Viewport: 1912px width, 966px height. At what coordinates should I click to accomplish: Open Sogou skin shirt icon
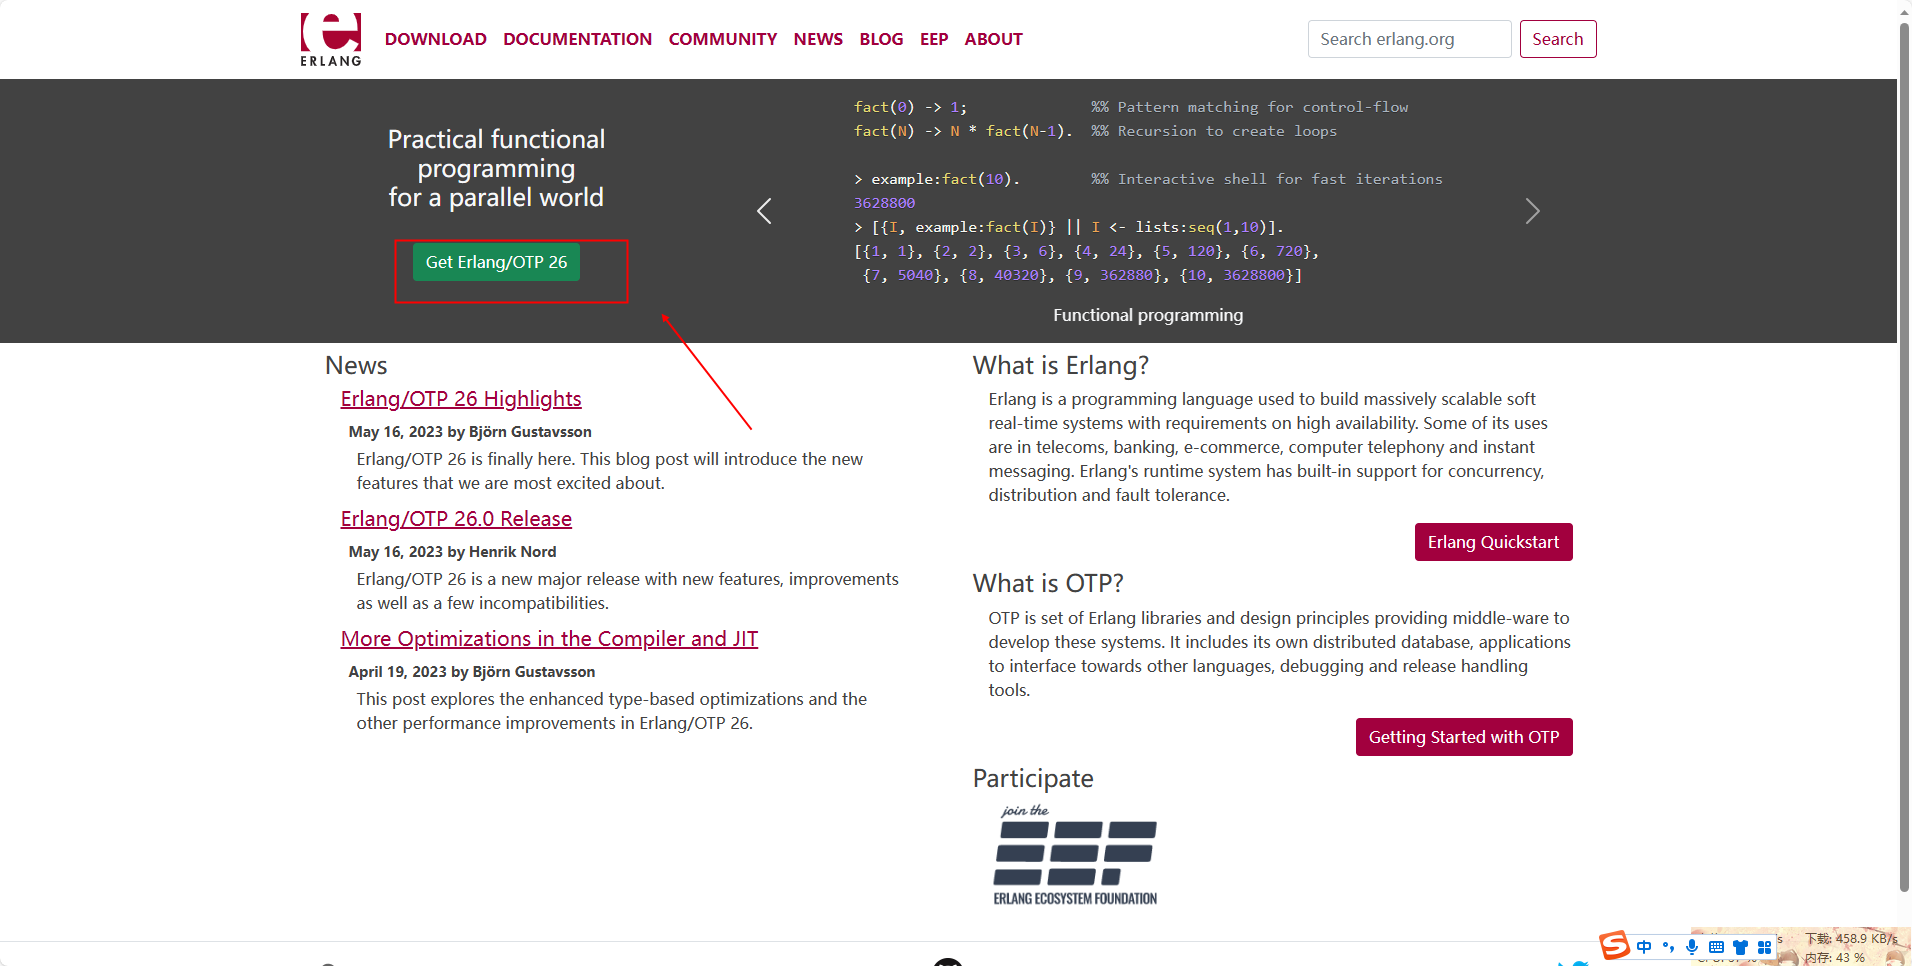1740,947
